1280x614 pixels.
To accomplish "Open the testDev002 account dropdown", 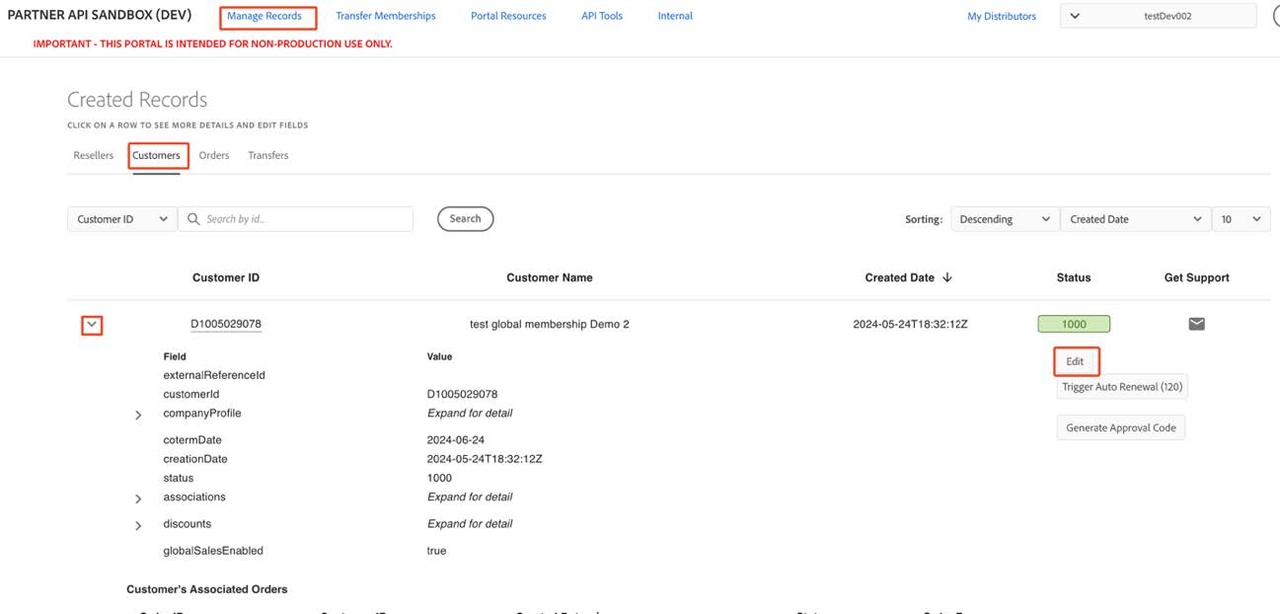I will pyautogui.click(x=1157, y=16).
